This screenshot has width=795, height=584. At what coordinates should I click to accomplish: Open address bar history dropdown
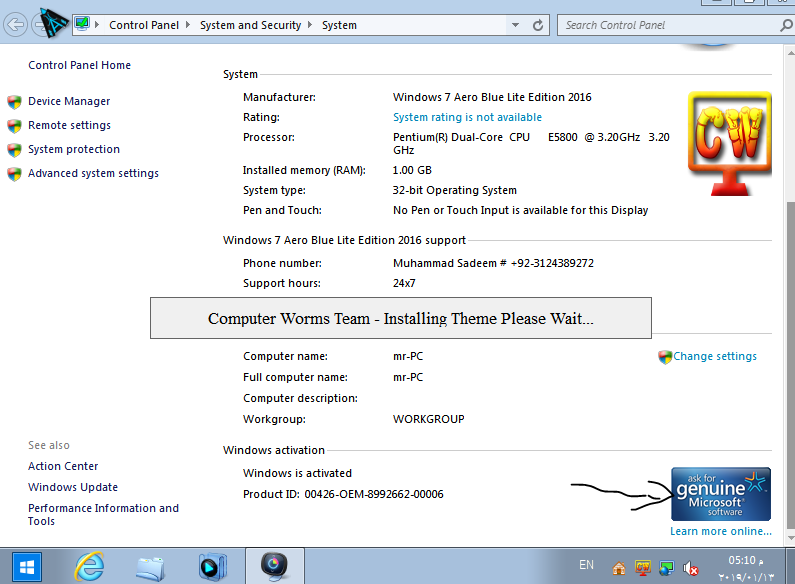pyautogui.click(x=515, y=25)
